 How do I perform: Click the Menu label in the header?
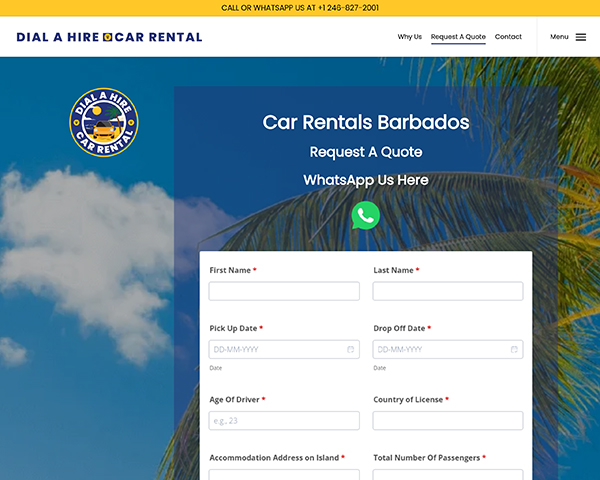click(x=559, y=37)
